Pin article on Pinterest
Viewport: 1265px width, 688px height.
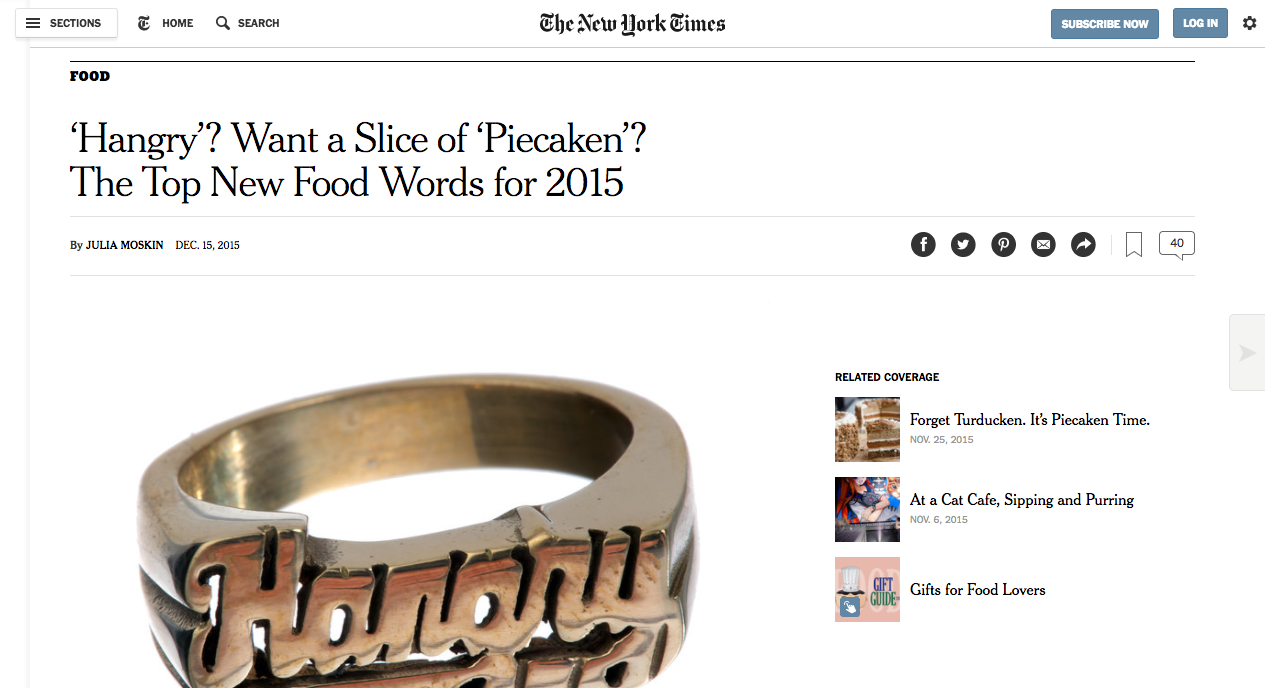(1003, 244)
